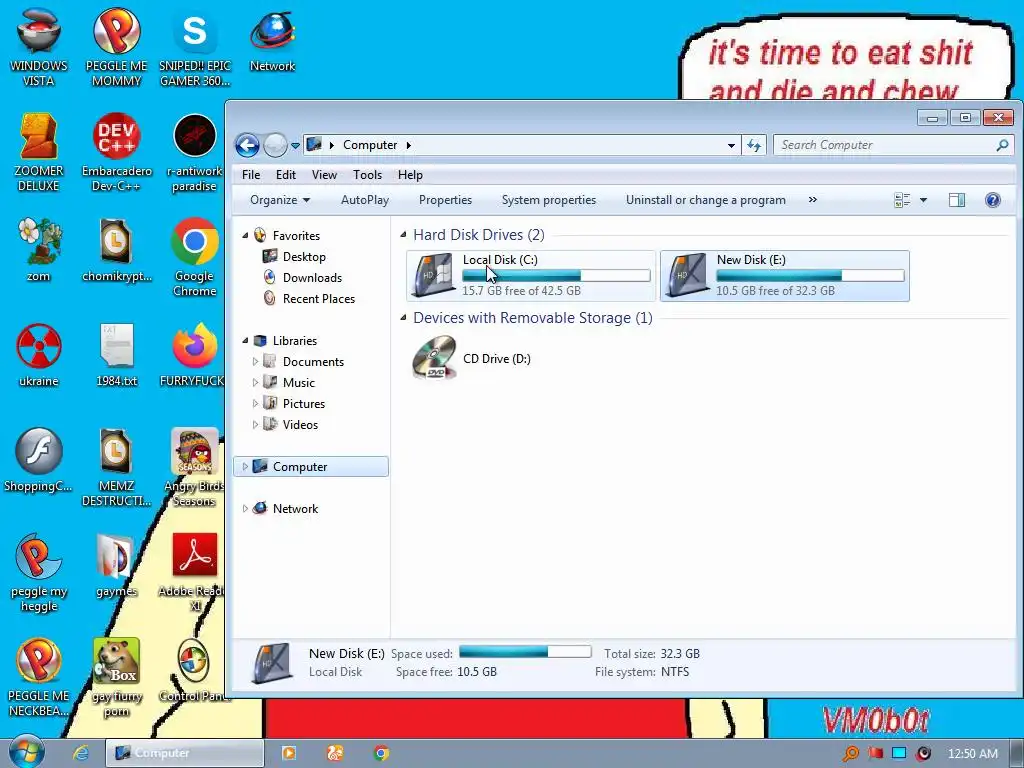The width and height of the screenshot is (1024, 768).
Task: Open System properties from toolbar
Action: pos(549,200)
